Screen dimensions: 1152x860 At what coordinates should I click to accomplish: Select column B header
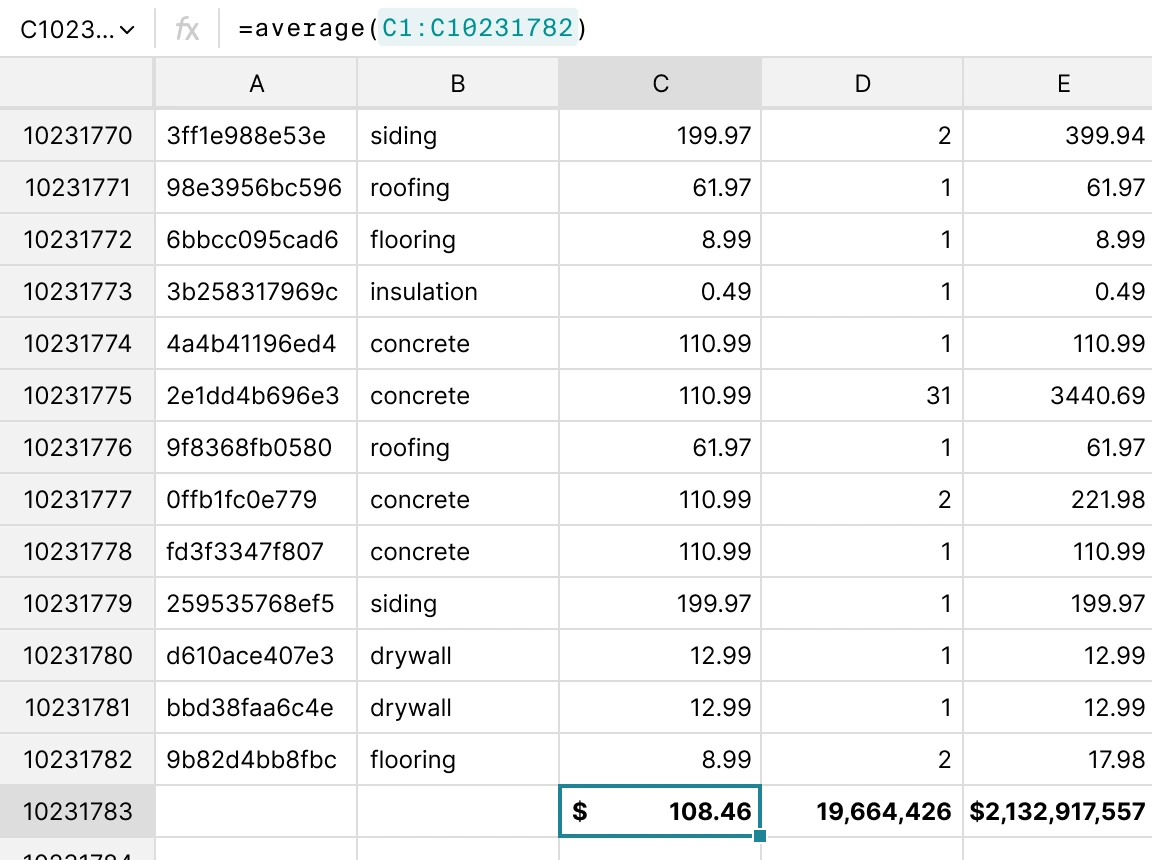click(x=458, y=84)
